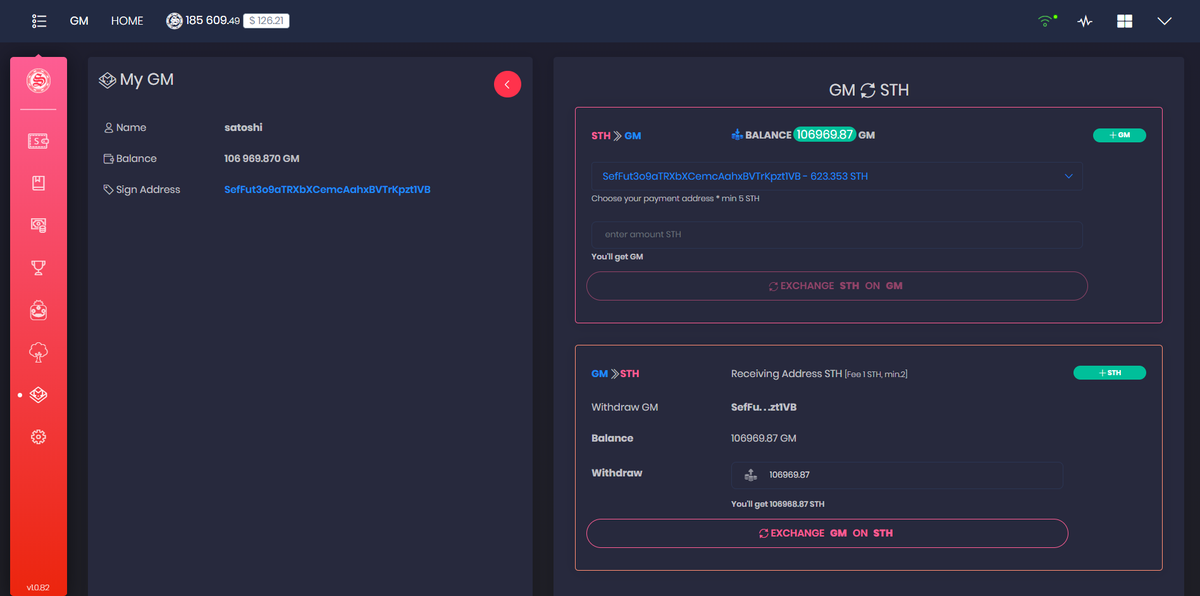
Task: Open the STH payment address dropdown
Action: (x=837, y=176)
